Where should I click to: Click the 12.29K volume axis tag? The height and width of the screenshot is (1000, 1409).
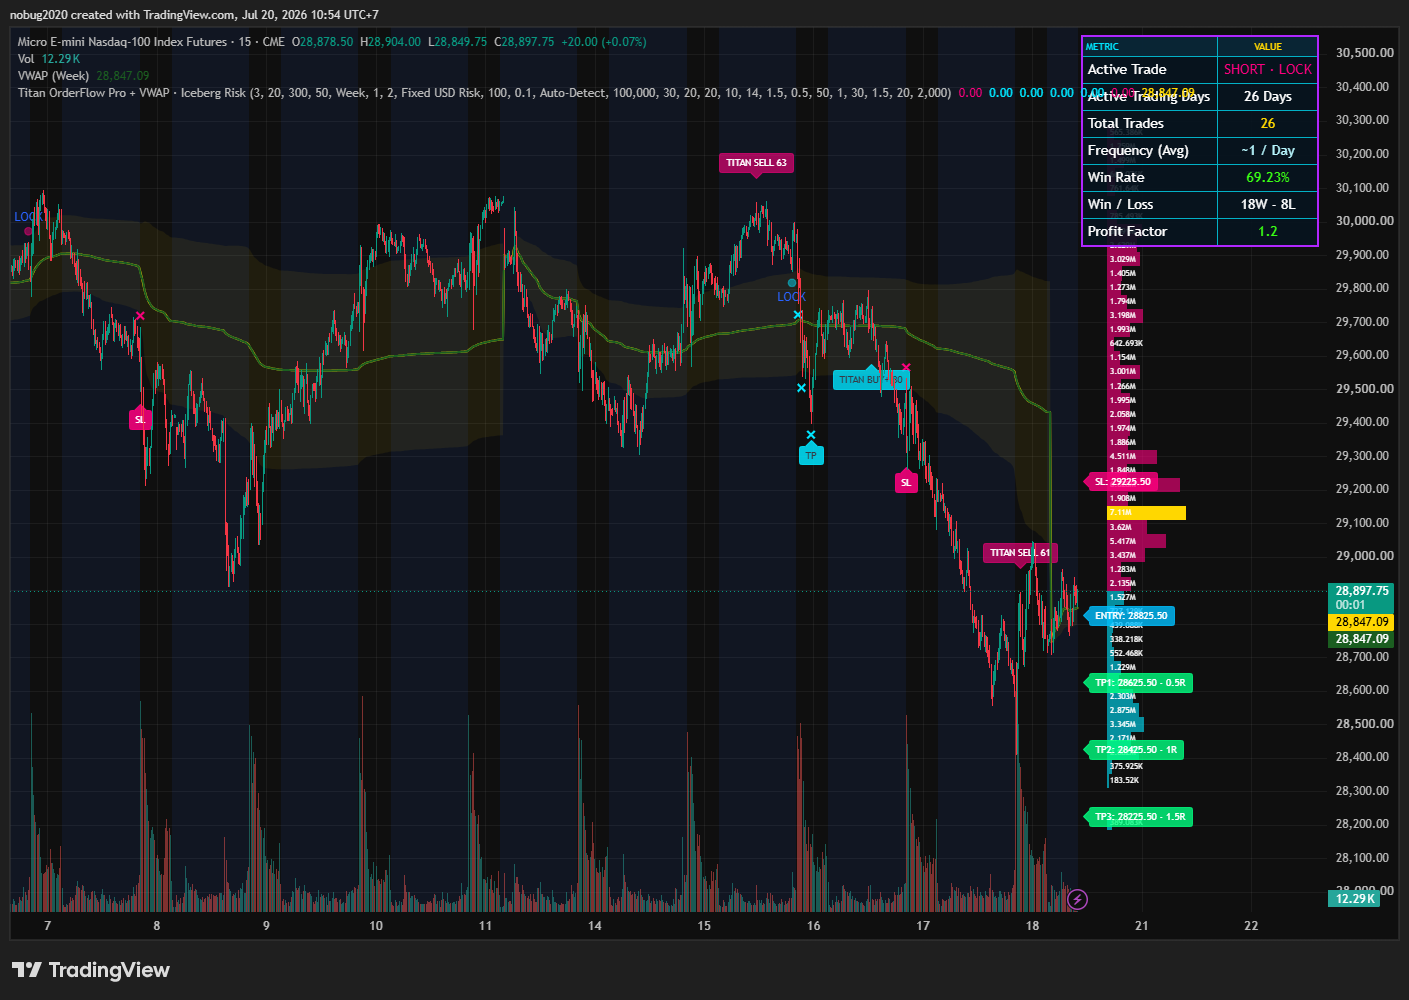coord(1355,899)
